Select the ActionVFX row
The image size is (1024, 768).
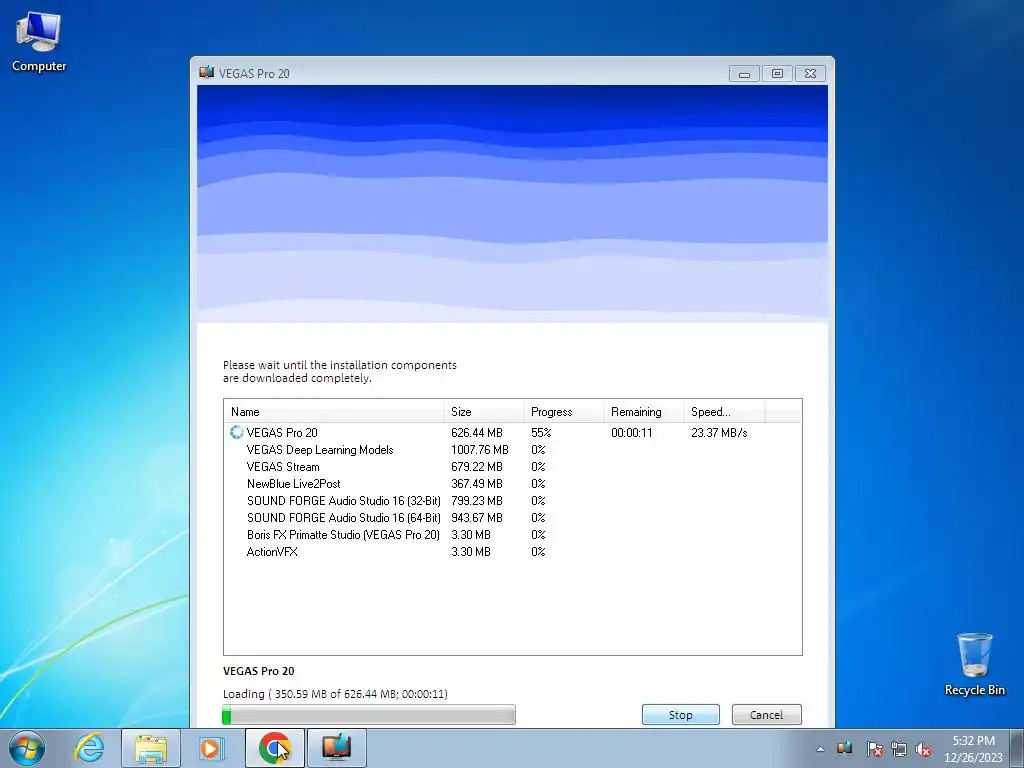(512, 551)
